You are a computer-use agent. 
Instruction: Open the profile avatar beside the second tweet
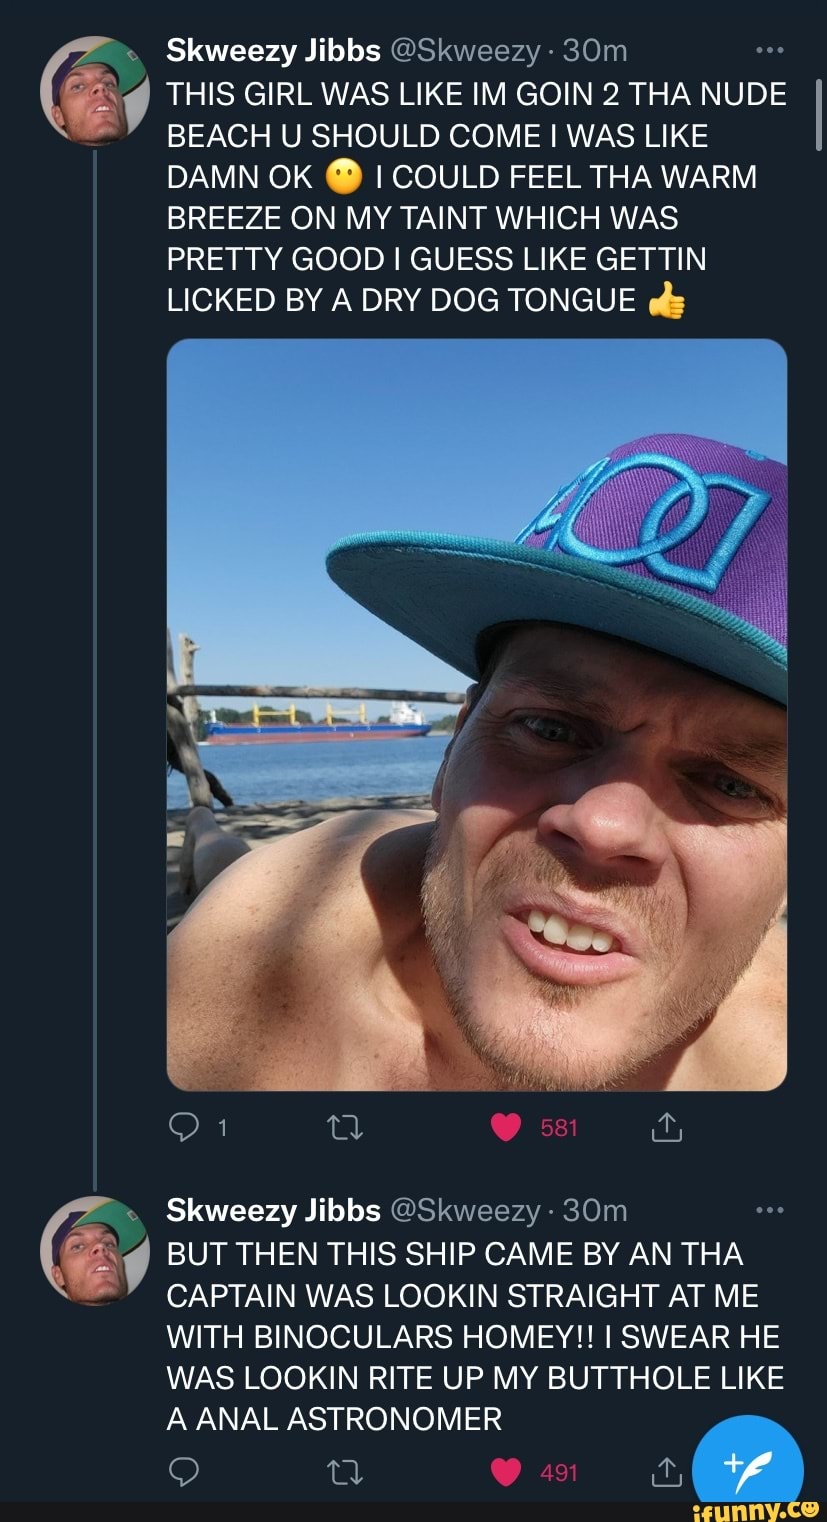(x=94, y=1250)
